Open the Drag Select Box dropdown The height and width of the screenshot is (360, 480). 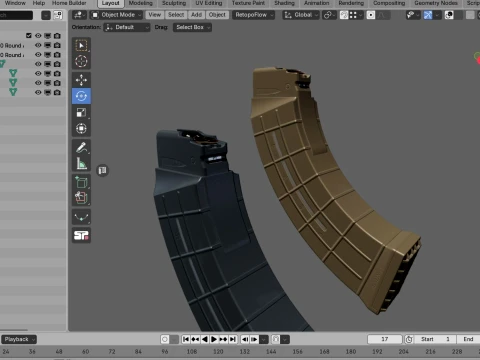click(192, 27)
